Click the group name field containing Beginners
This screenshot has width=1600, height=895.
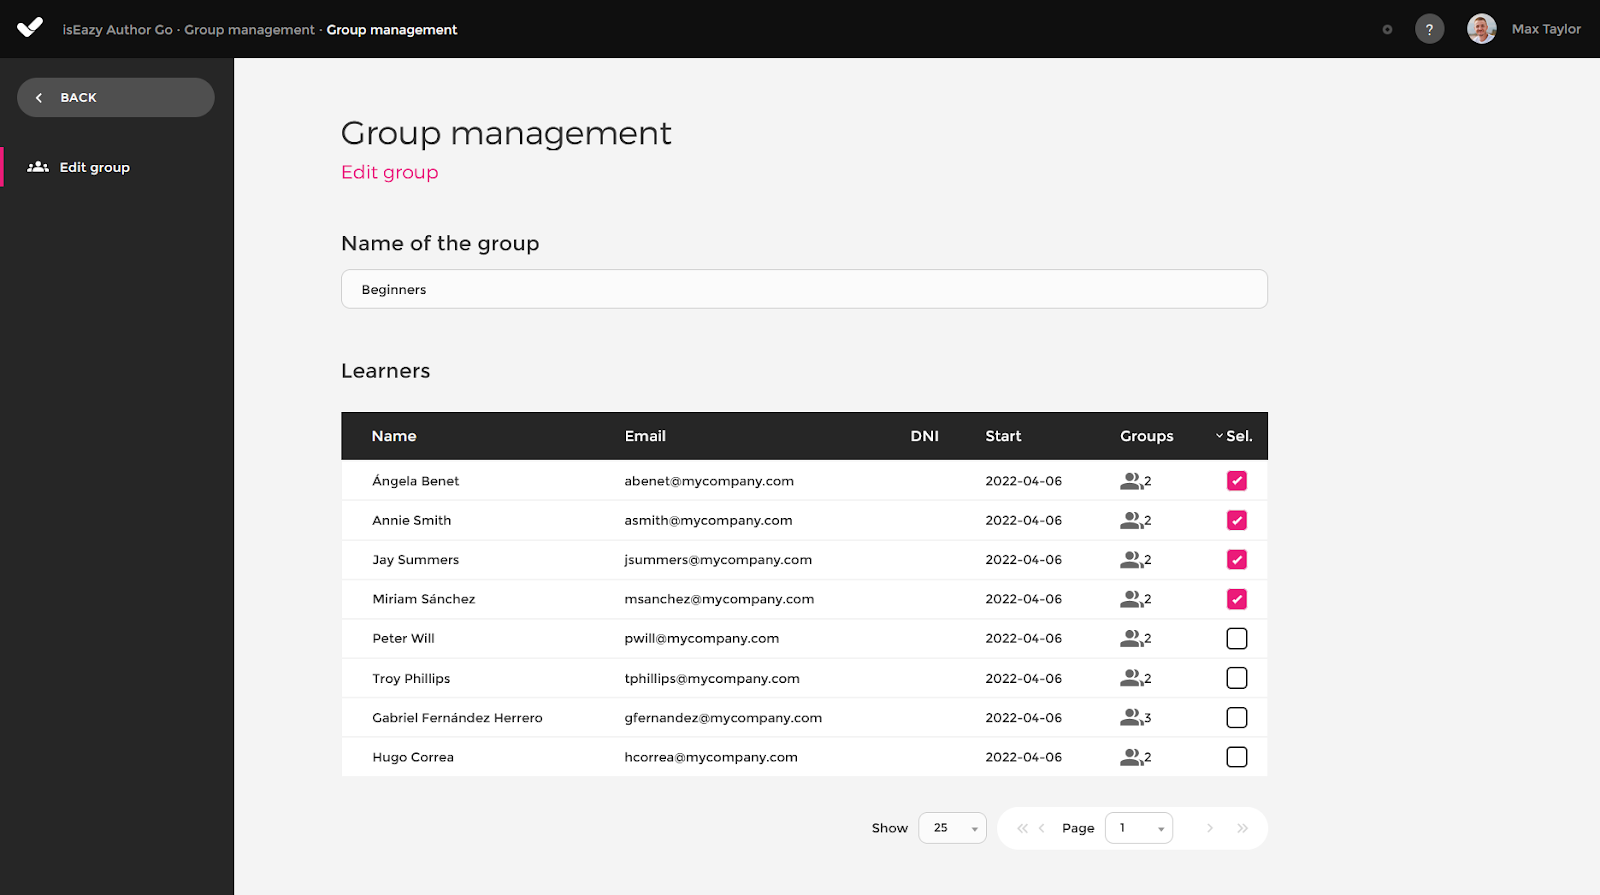pos(804,289)
